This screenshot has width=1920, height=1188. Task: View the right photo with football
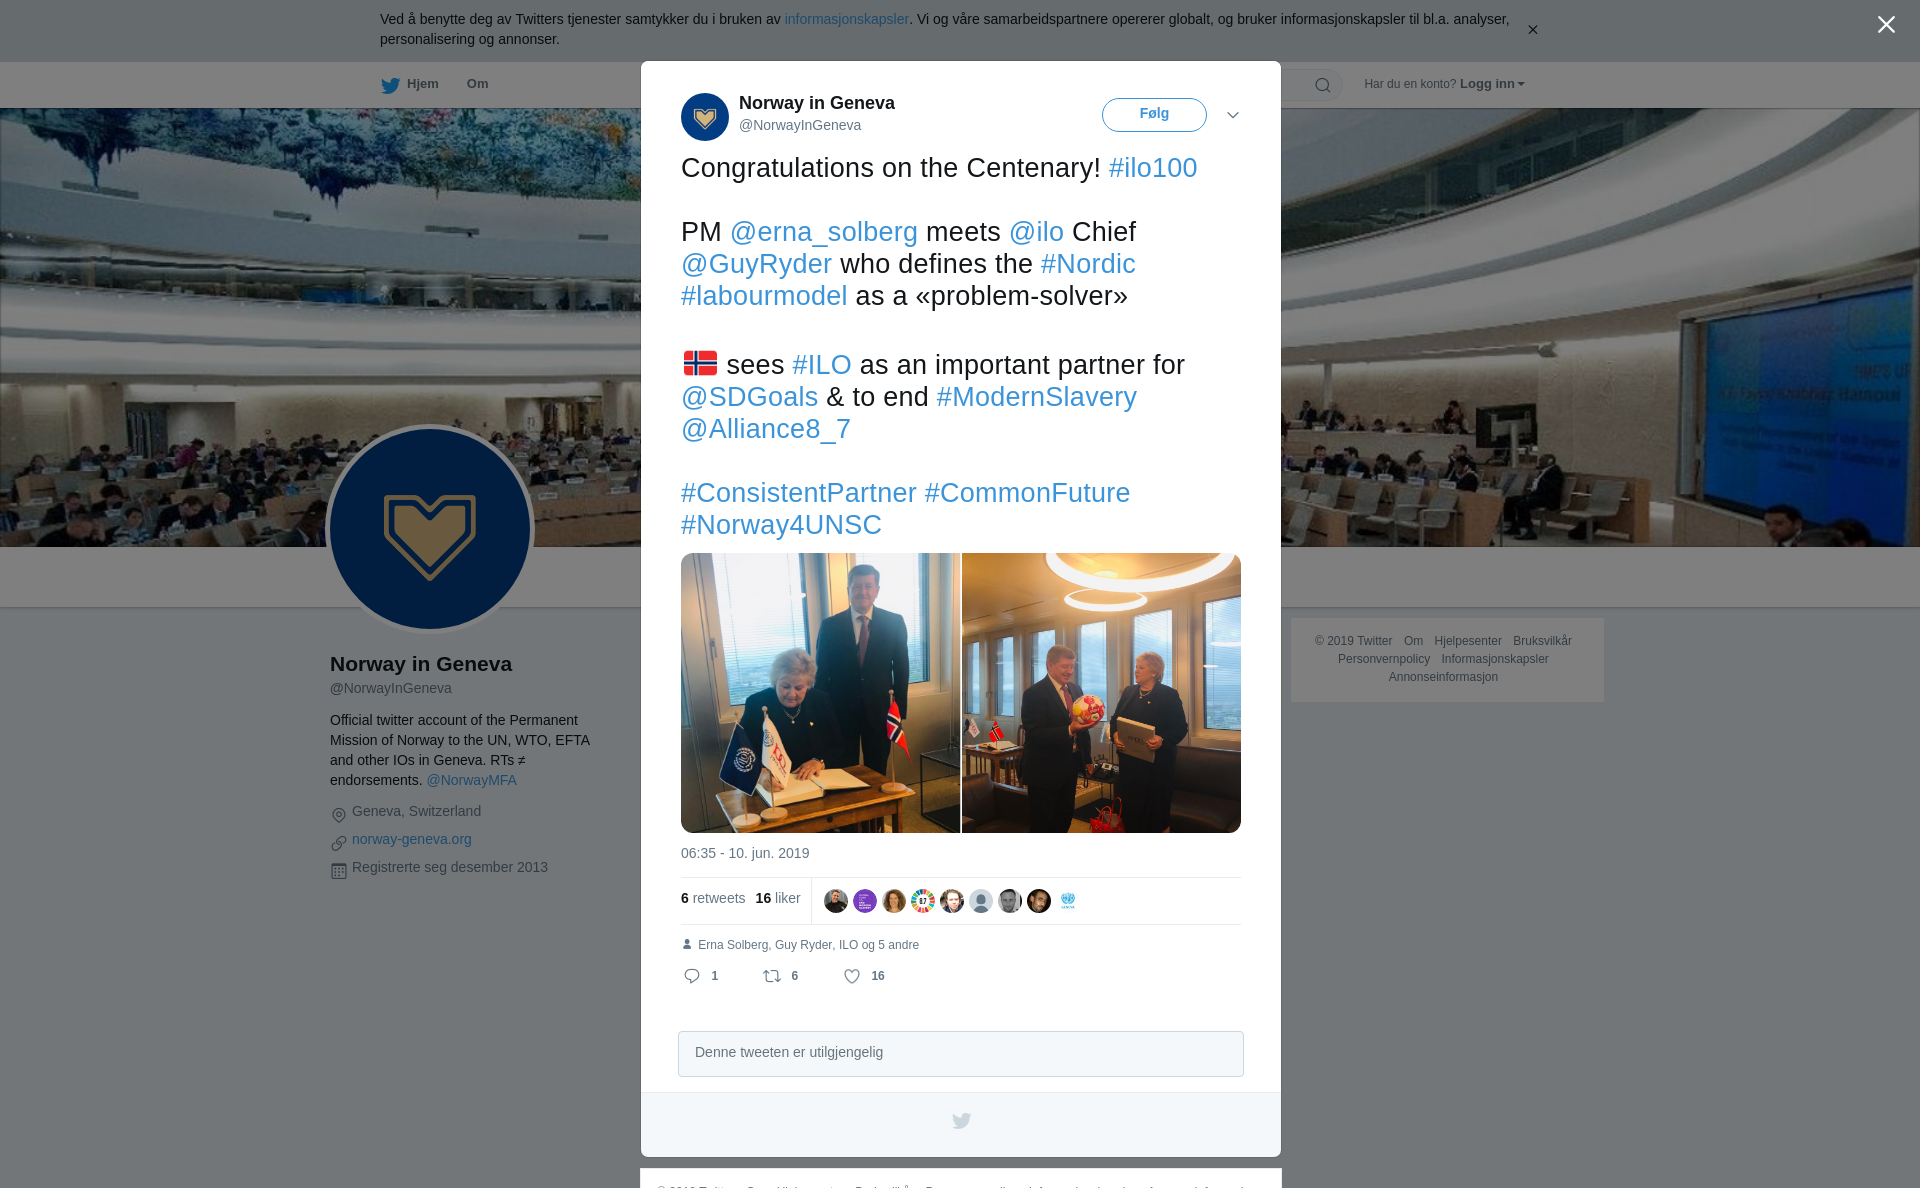[x=1101, y=693]
